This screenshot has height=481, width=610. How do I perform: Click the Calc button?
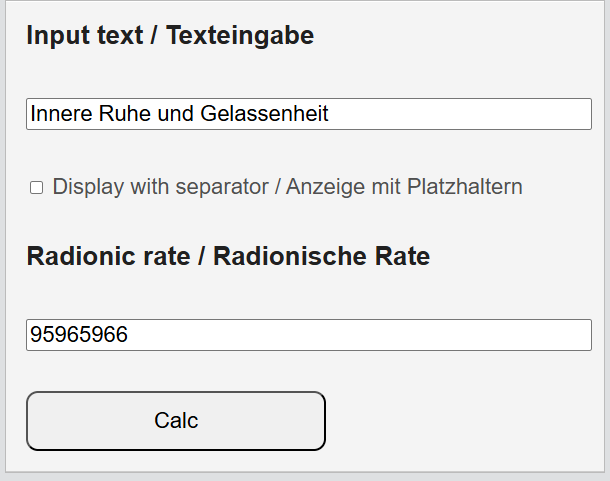click(176, 421)
